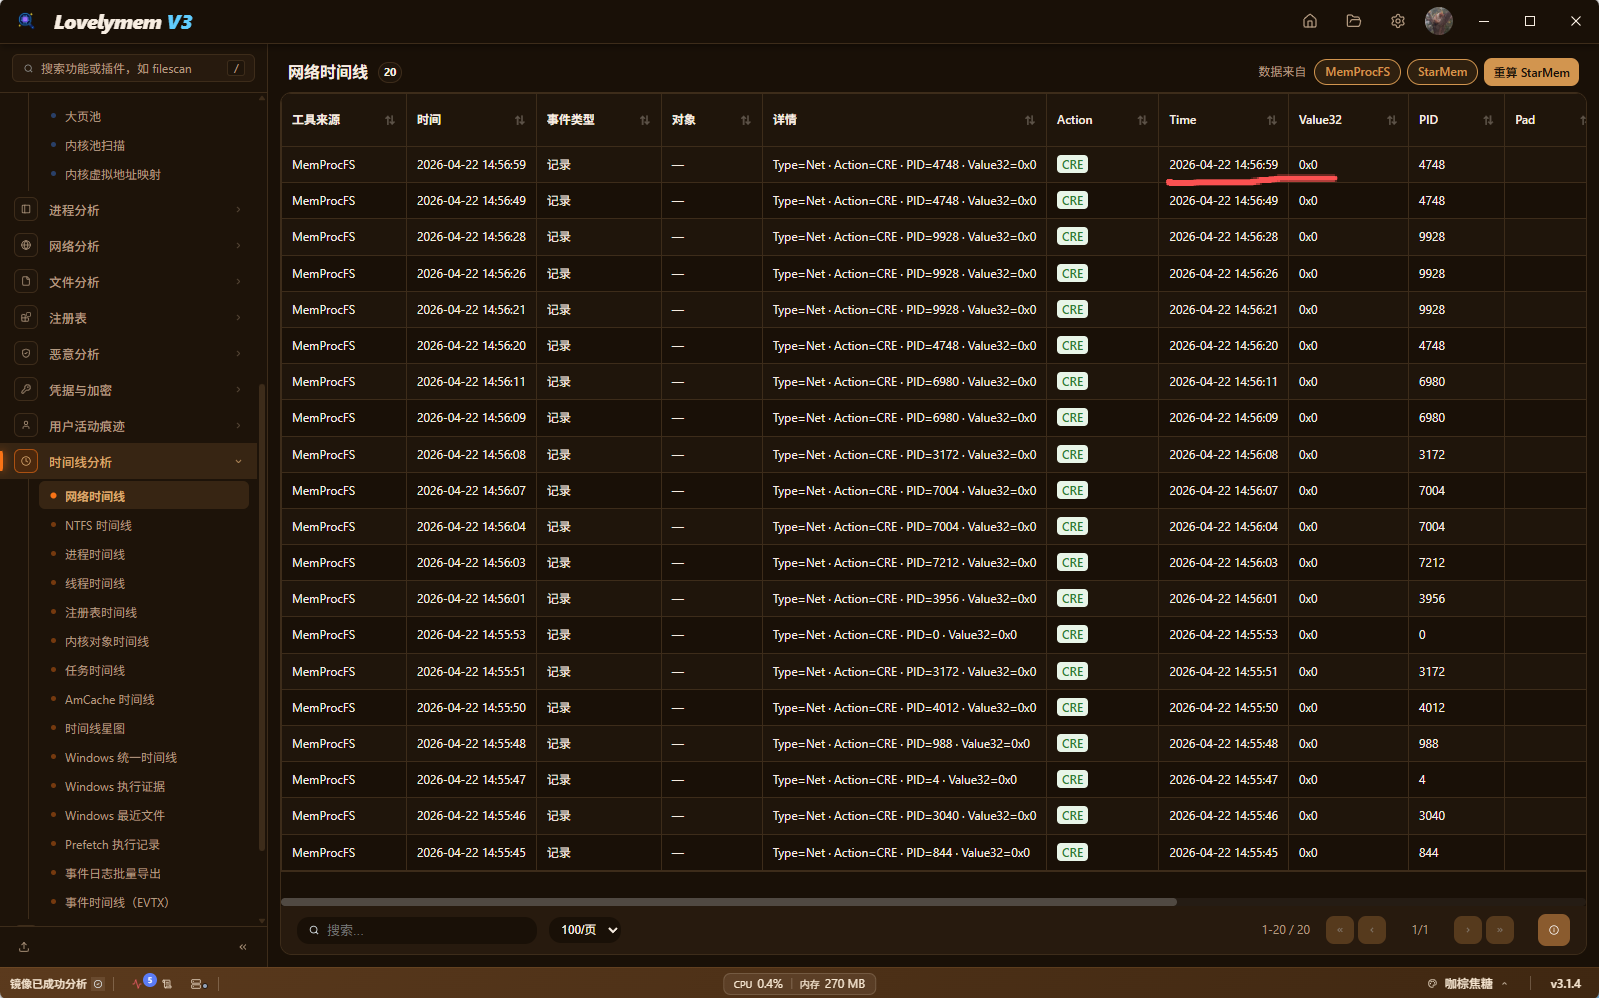The image size is (1599, 998).
Task: Sort by the PID column sort icon
Action: pyautogui.click(x=1488, y=120)
